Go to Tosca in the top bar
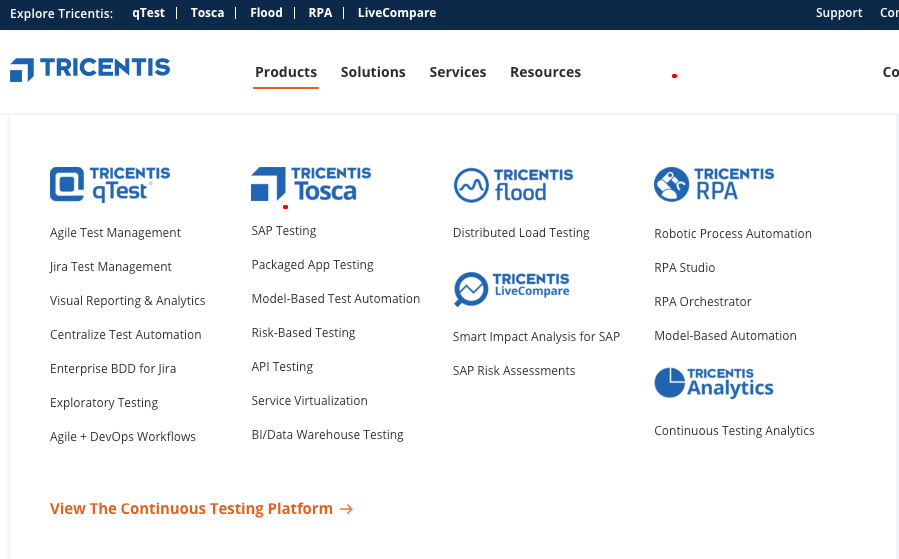Screen dimensions: 899x559 click(x=207, y=13)
